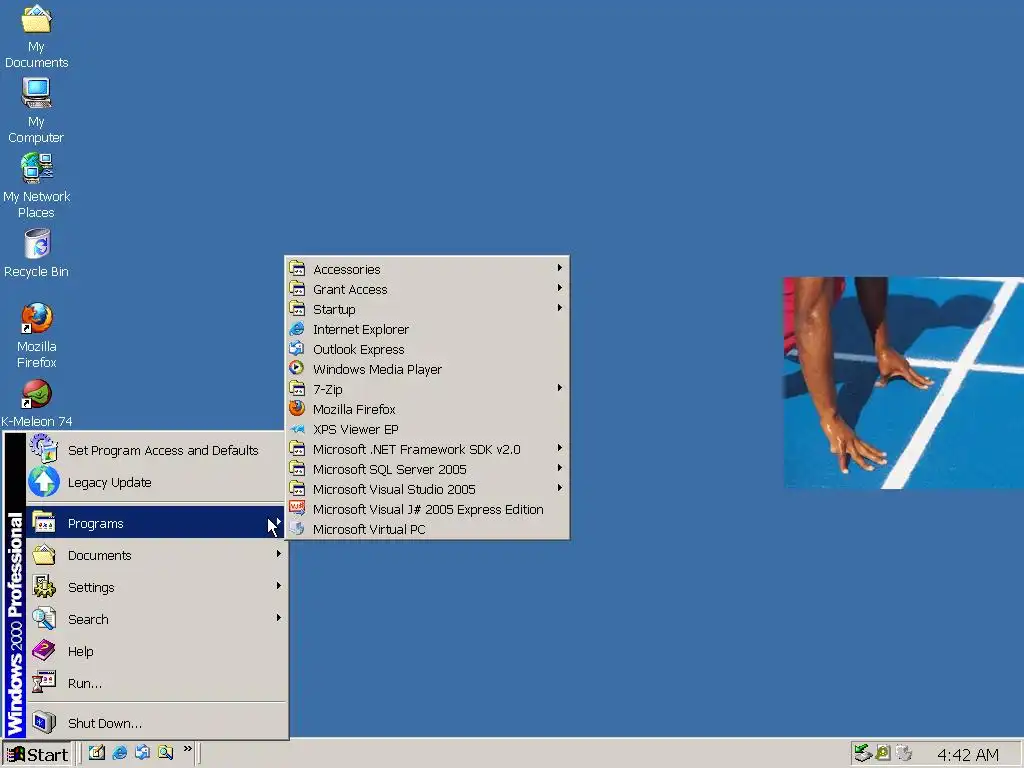Click the grayed system tray icon beside clock
1024x768 pixels.
(904, 753)
